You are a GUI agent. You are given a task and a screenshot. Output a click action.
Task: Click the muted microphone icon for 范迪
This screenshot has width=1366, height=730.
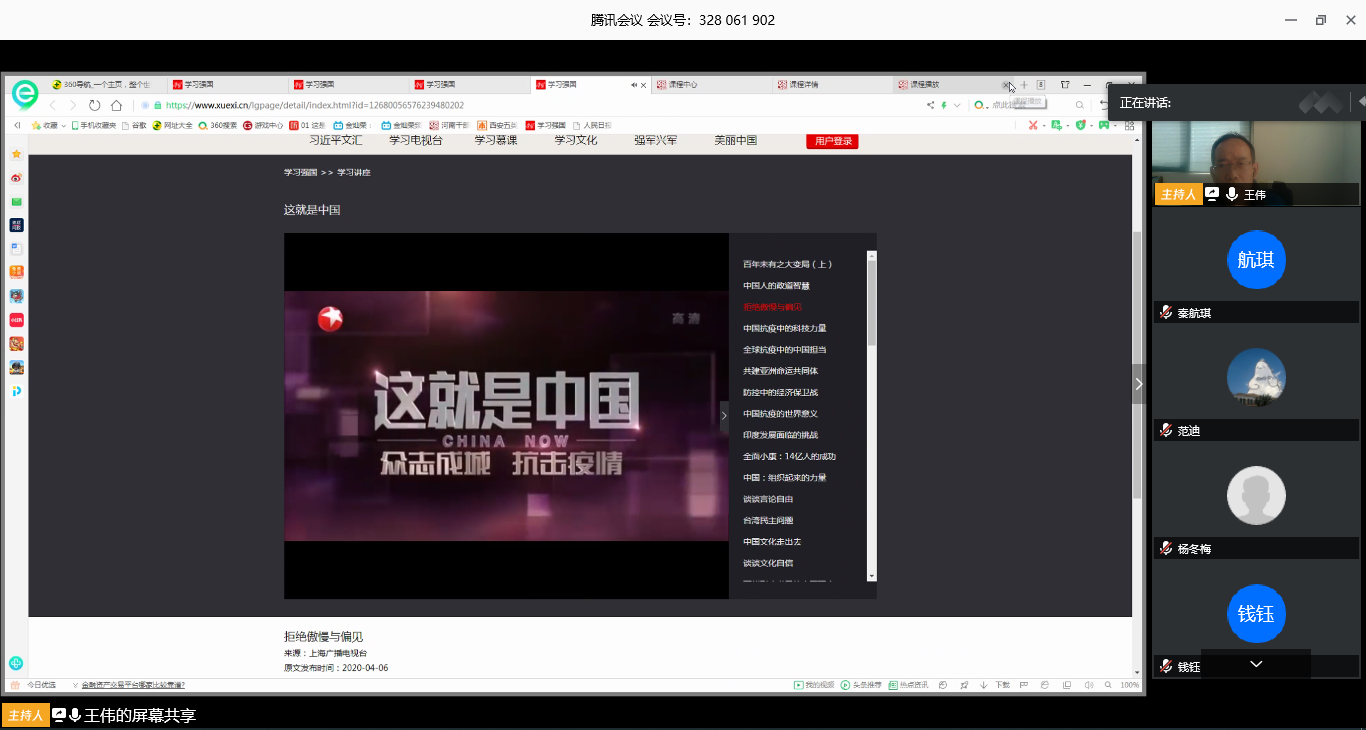tap(1166, 430)
